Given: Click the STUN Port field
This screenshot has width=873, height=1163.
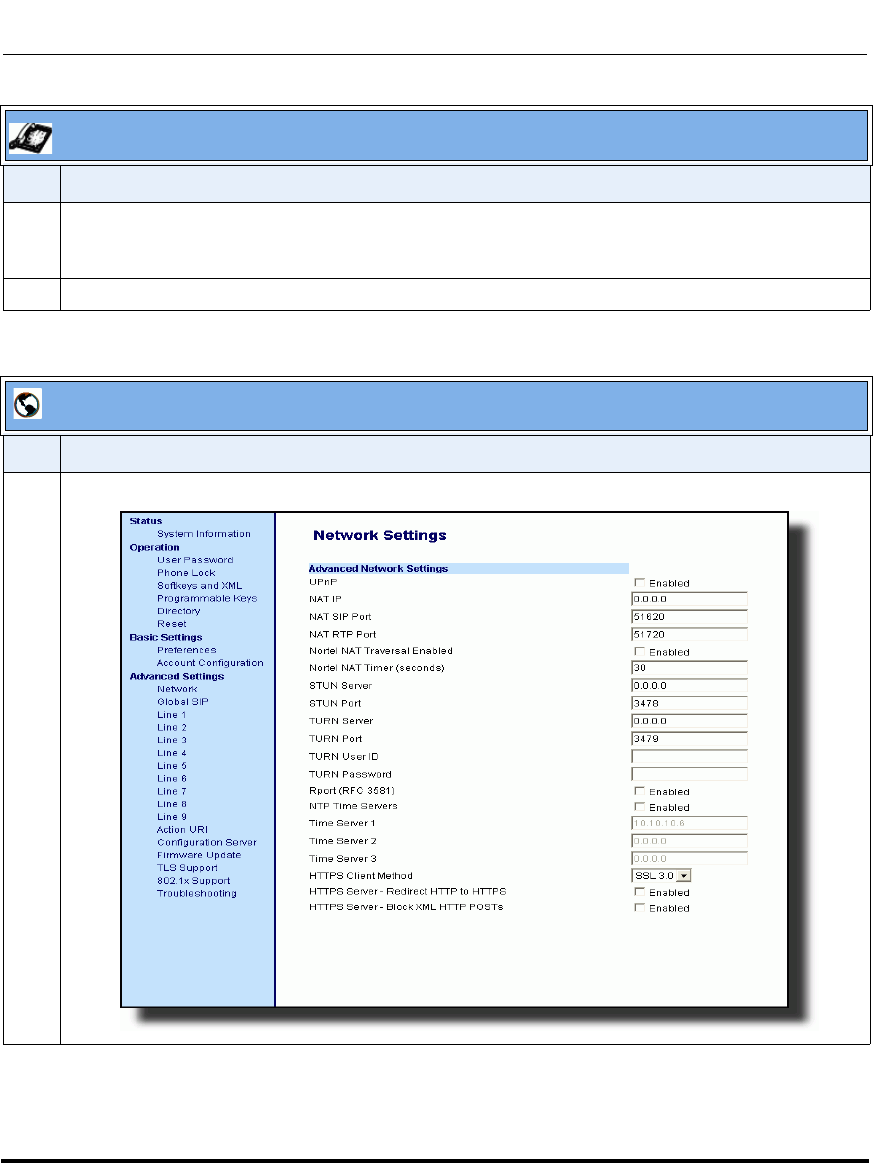Looking at the screenshot, I should click(x=689, y=704).
